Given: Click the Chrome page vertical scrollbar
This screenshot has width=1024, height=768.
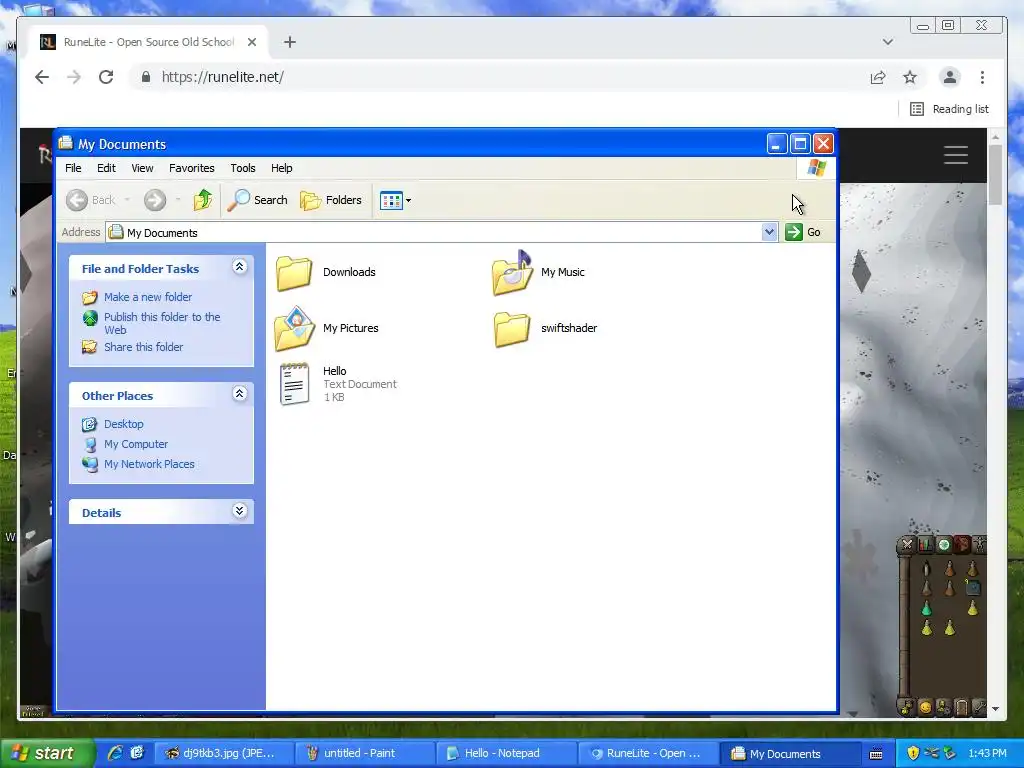Looking at the screenshot, I should point(995,175).
